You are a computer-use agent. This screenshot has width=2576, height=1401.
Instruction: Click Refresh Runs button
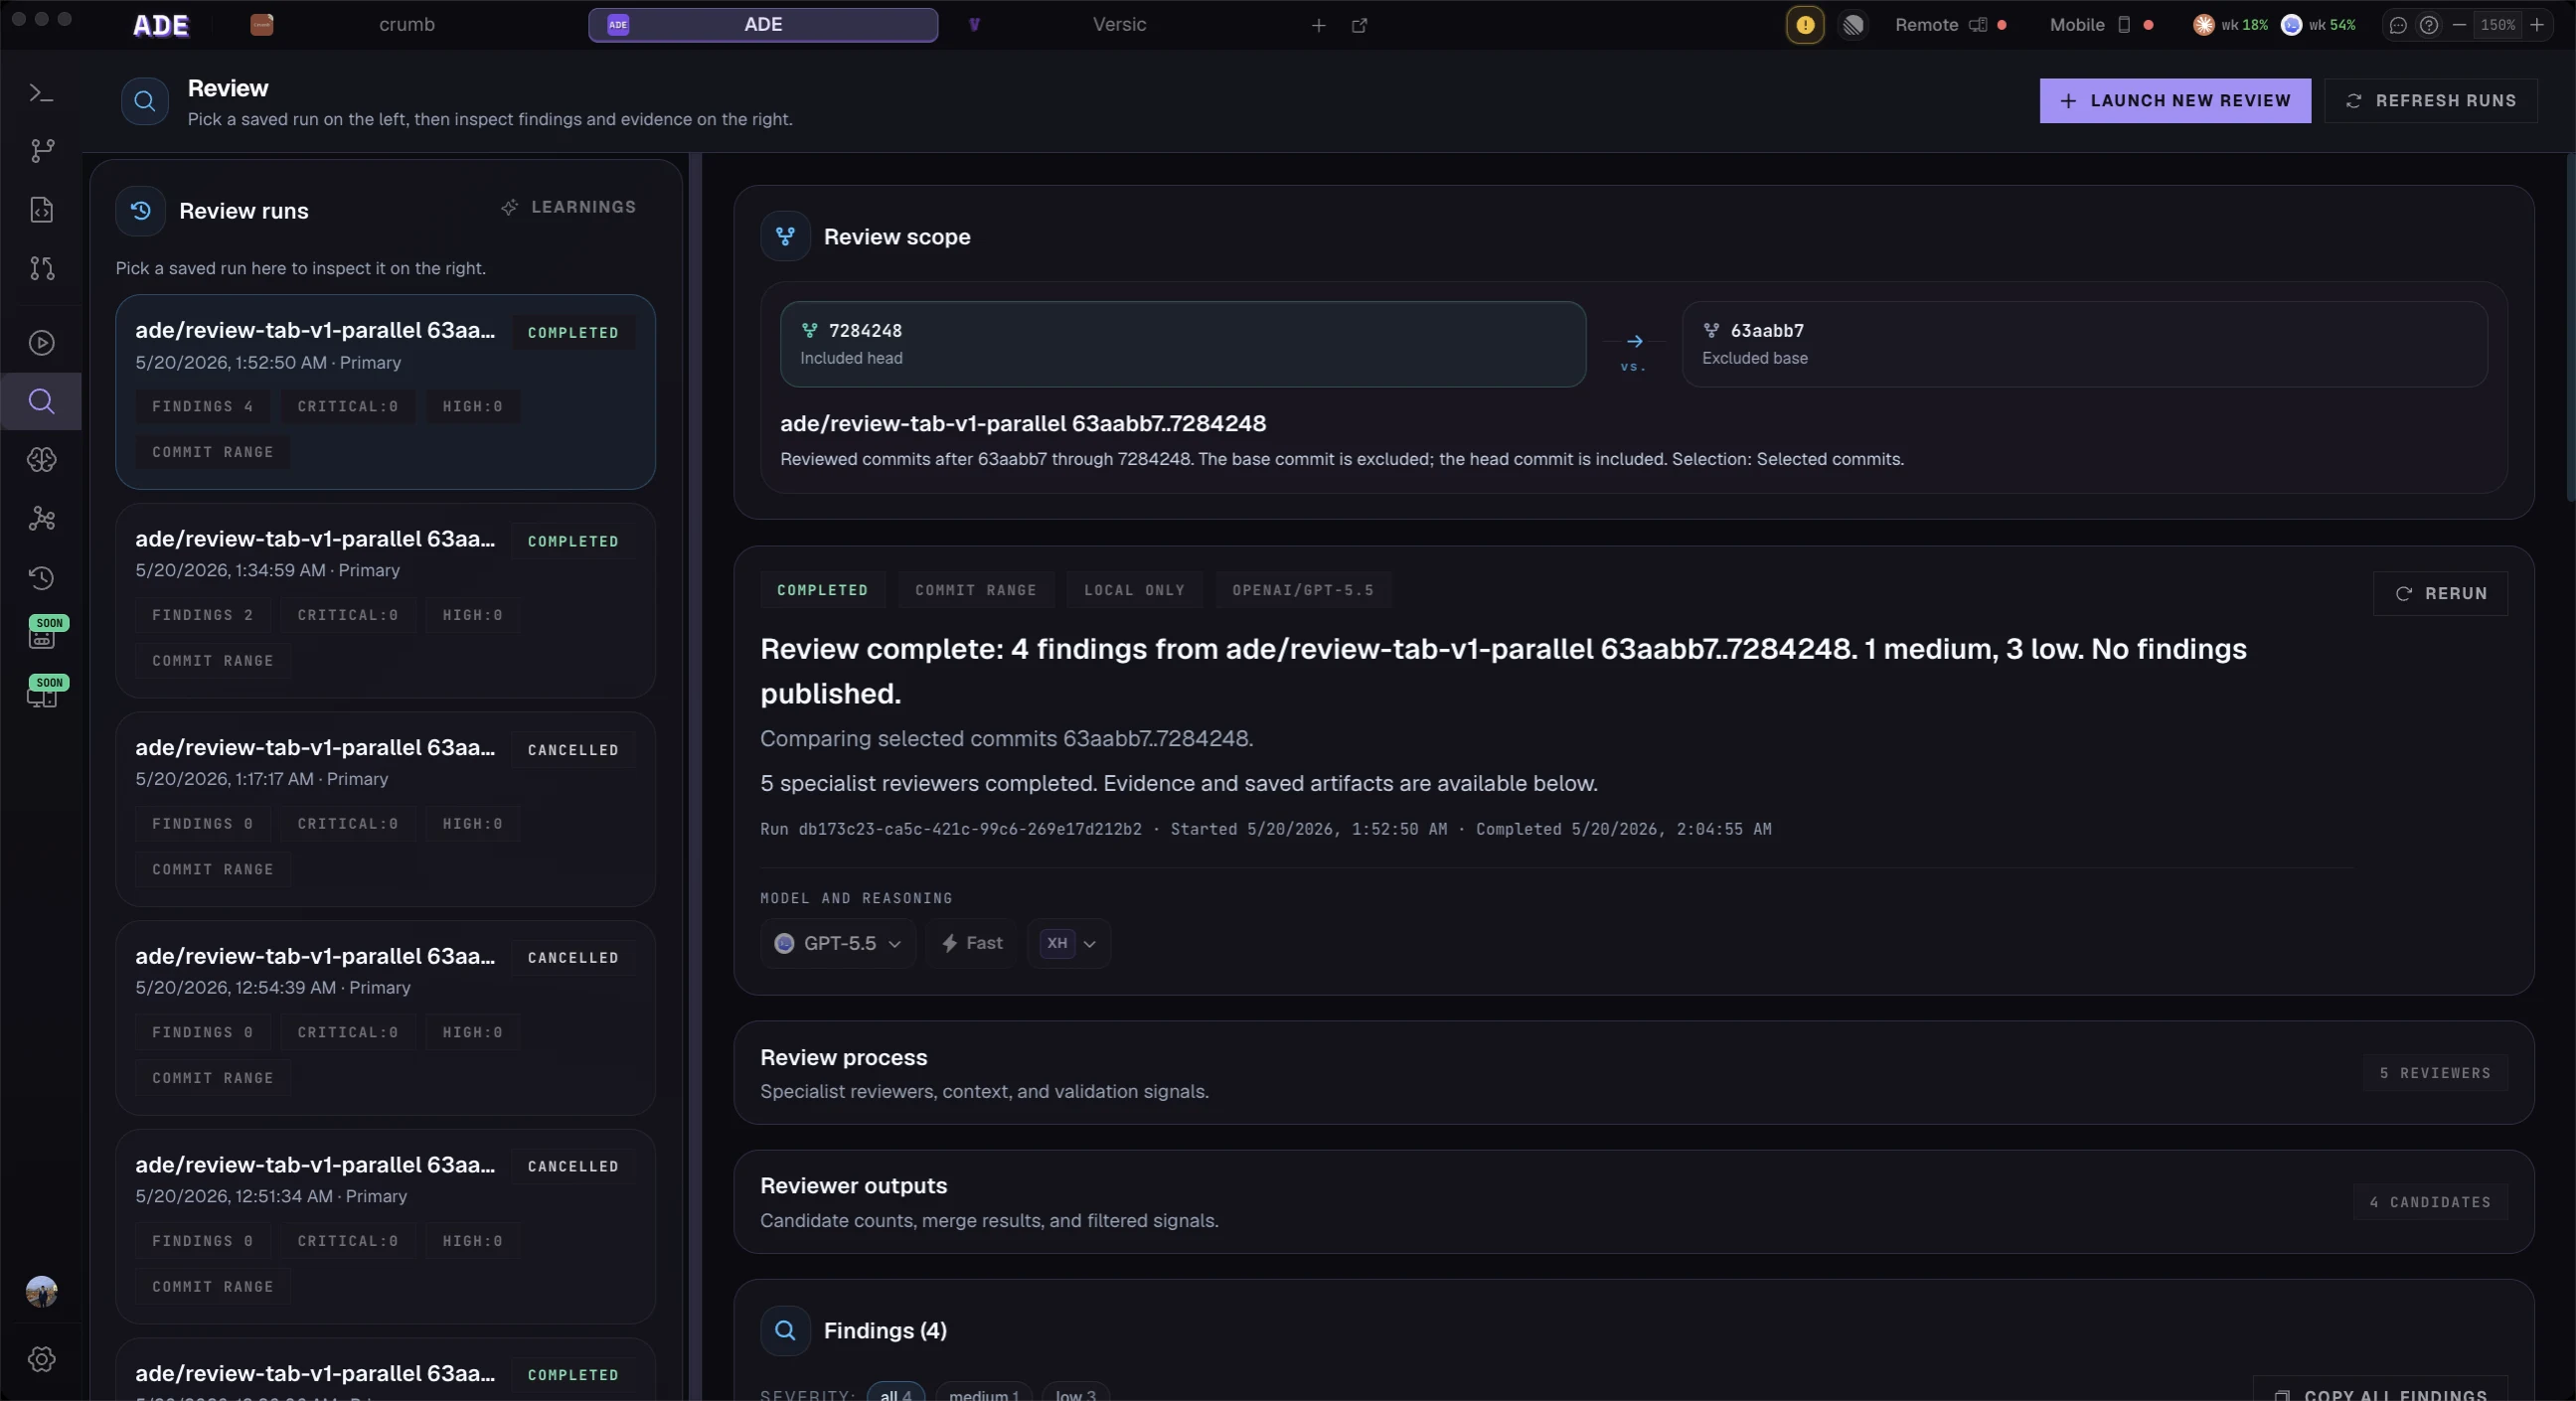tap(2431, 101)
